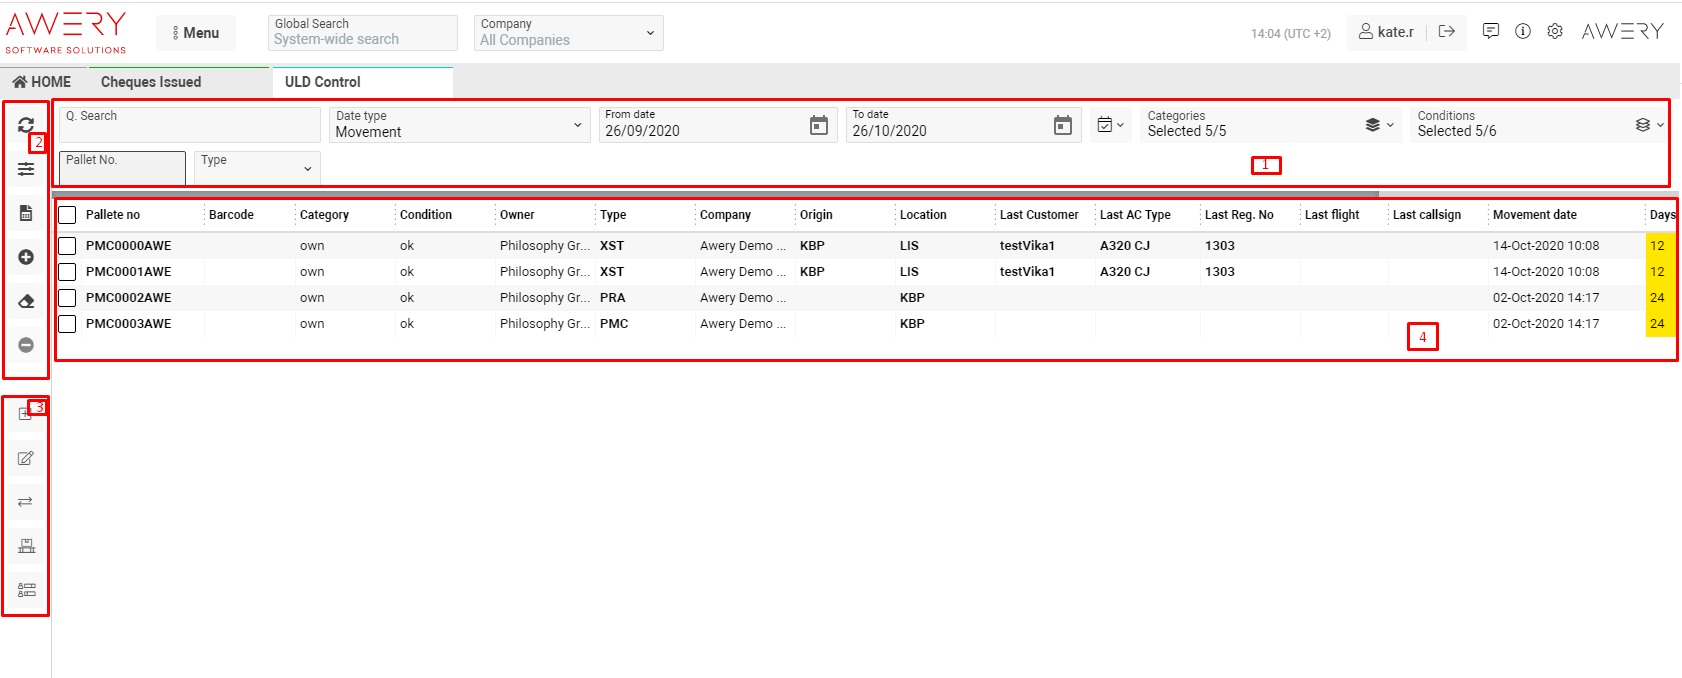Toggle the select-all checkbox in table header
The image size is (1682, 678).
[67, 215]
